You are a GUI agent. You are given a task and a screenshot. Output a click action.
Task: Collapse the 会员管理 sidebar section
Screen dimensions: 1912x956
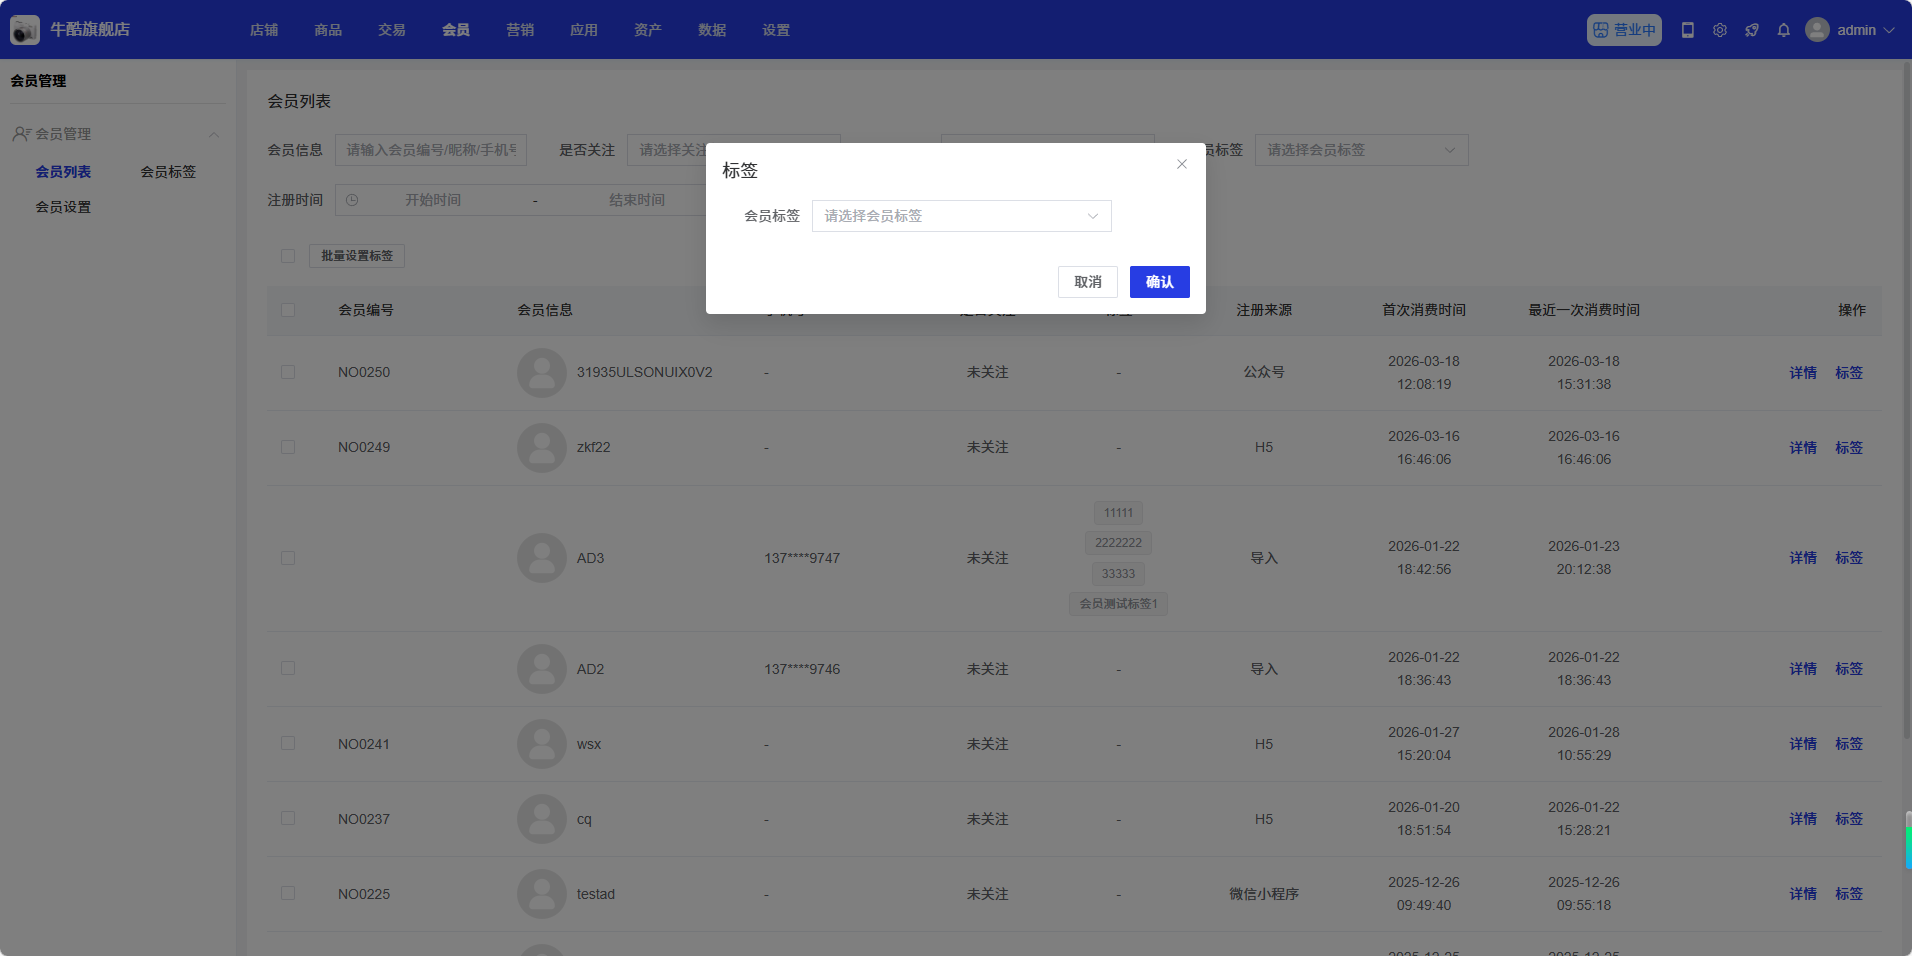coord(214,134)
